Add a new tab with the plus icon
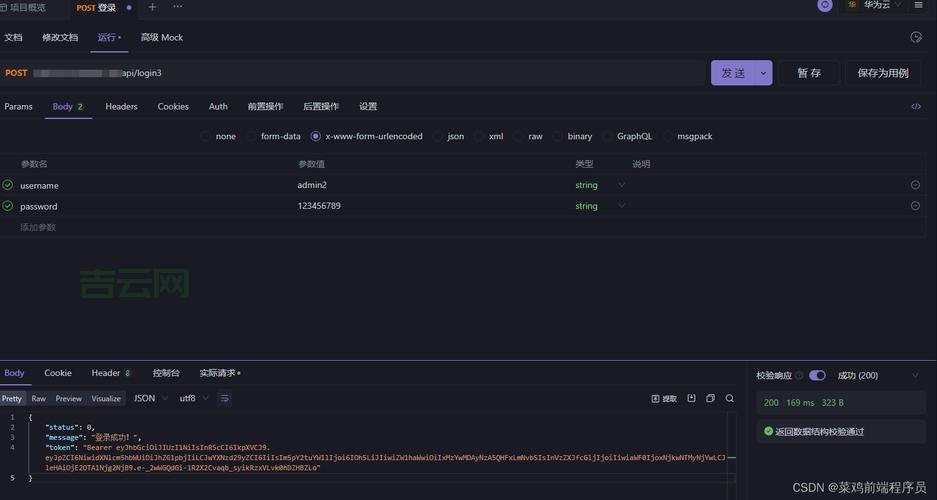Screen dimensions: 937x500 pos(152,7)
